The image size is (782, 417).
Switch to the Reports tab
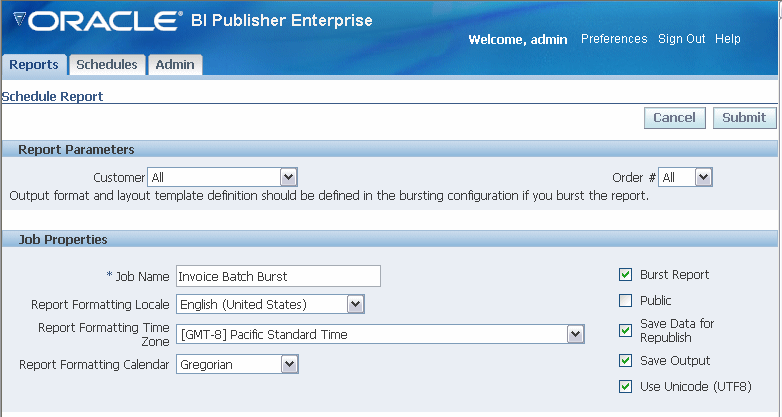click(x=34, y=65)
